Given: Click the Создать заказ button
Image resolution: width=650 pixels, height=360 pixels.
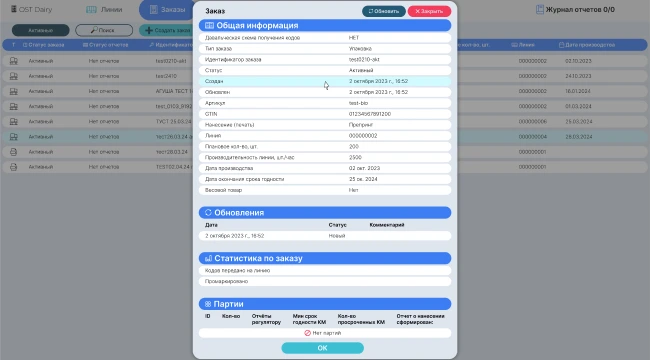Looking at the screenshot, I should pos(166,30).
